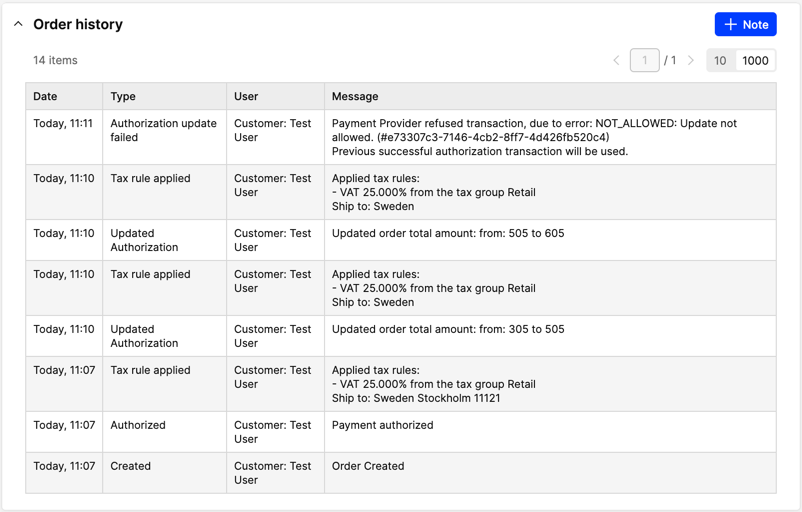This screenshot has height=512, width=802.
Task: Click the Date column header
Action: coord(45,97)
